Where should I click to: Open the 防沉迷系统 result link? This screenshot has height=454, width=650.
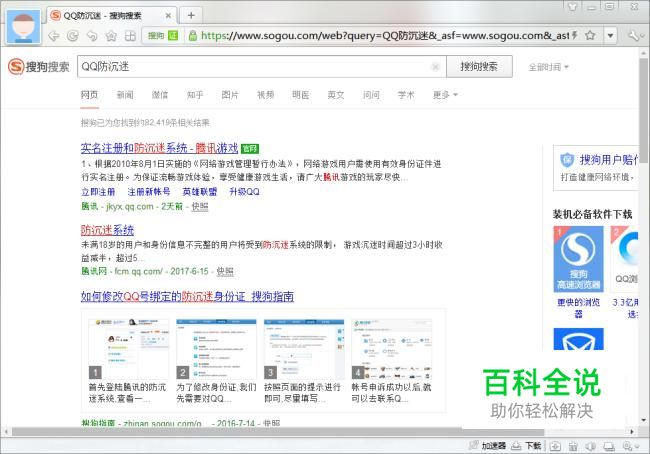pos(107,230)
